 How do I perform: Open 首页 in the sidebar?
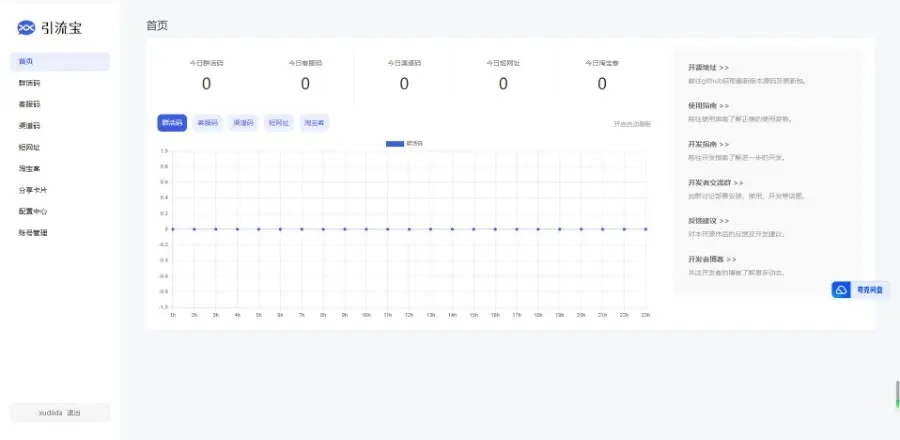click(x=60, y=61)
